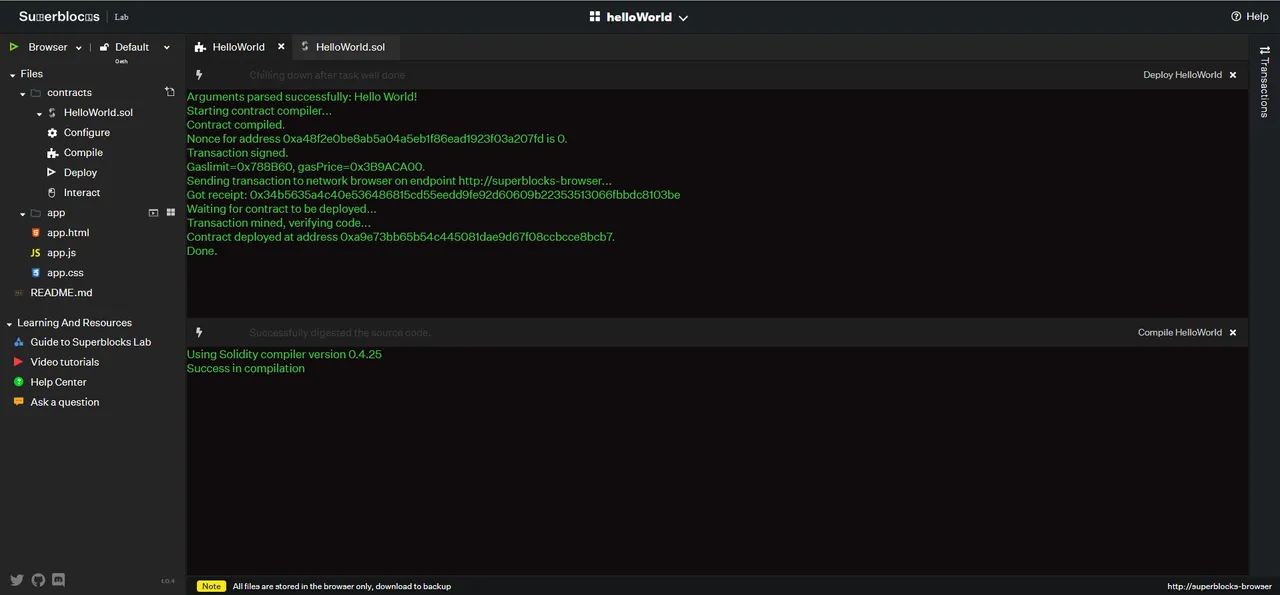Open the Video tutorials link
The height and width of the screenshot is (595, 1280).
[x=65, y=362]
